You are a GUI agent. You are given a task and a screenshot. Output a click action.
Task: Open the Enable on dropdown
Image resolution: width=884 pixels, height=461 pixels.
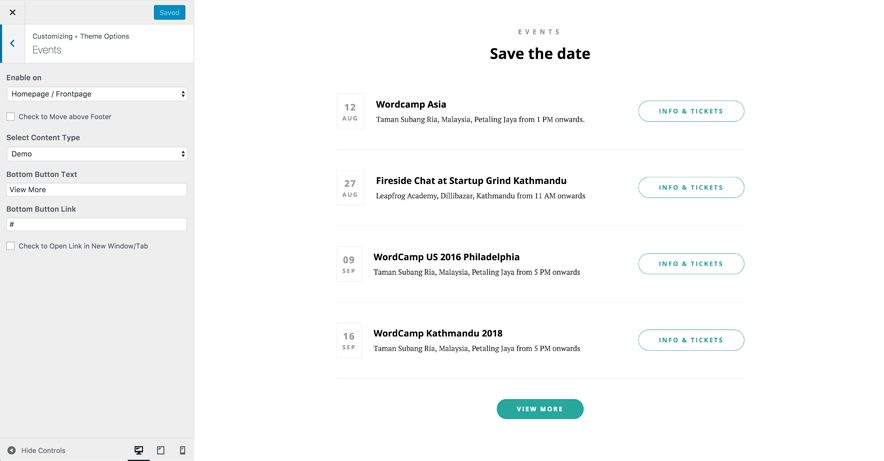click(x=97, y=94)
